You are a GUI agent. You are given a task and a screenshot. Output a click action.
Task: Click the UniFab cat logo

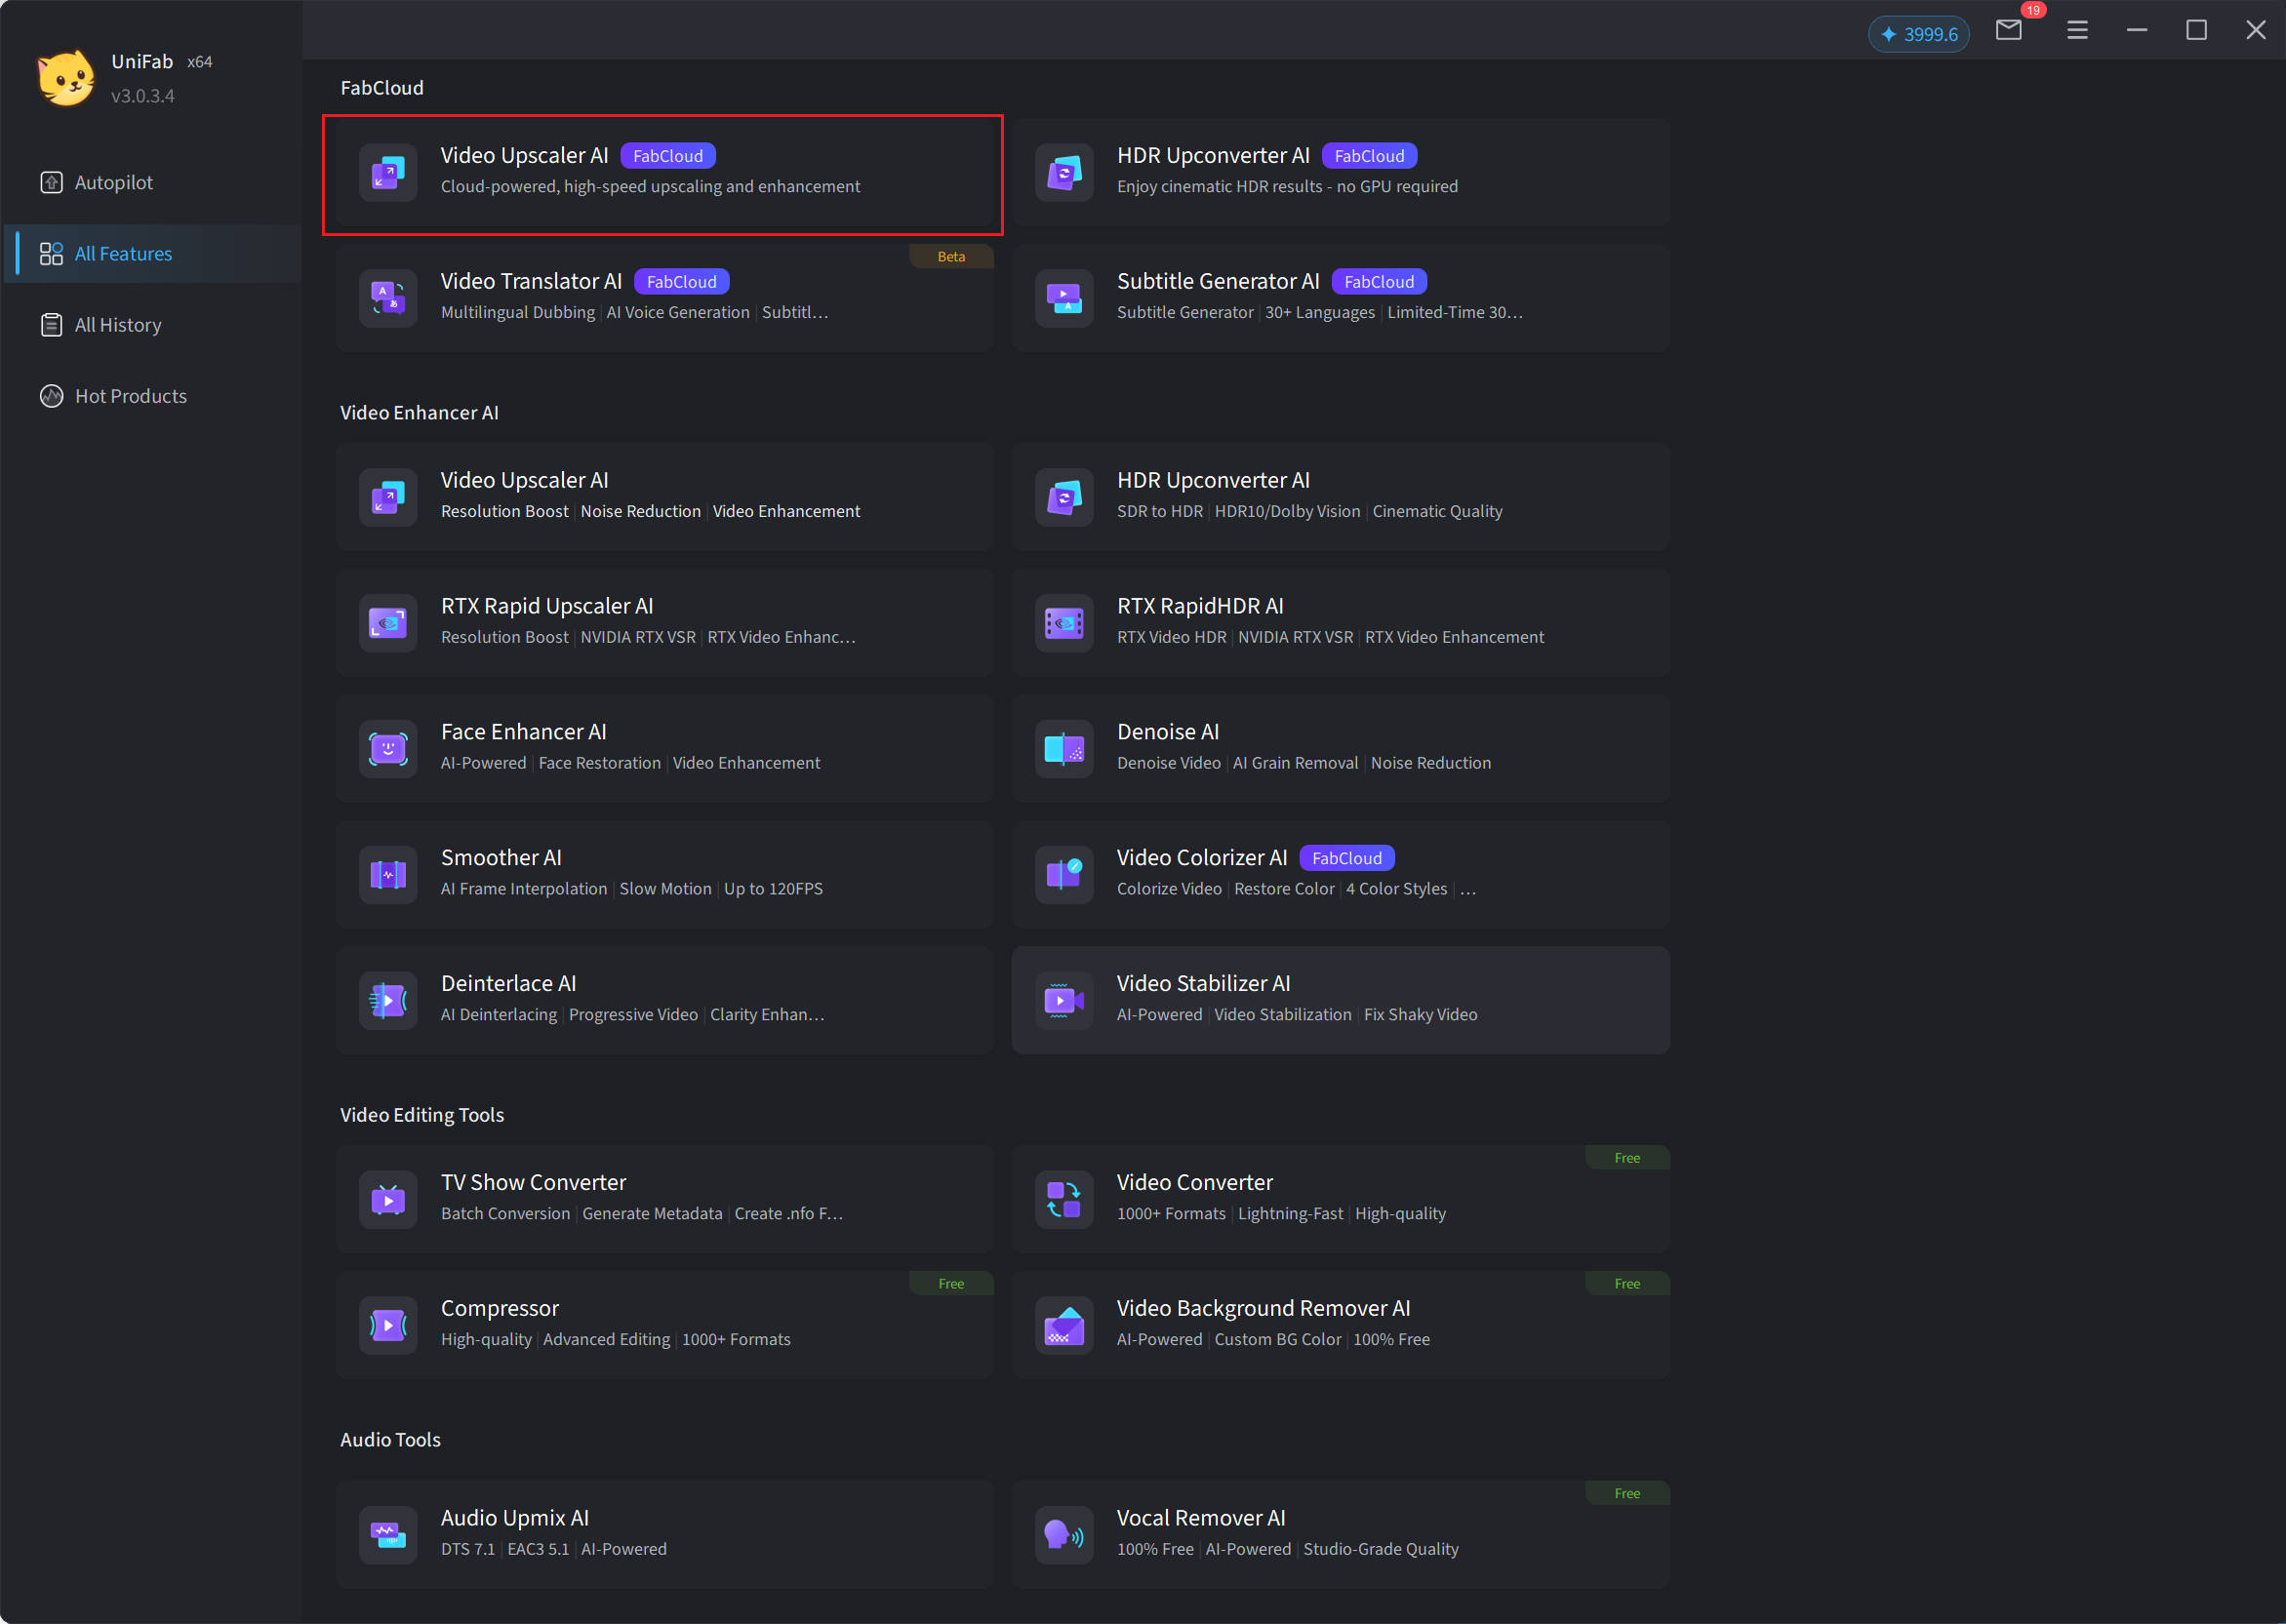tap(66, 78)
